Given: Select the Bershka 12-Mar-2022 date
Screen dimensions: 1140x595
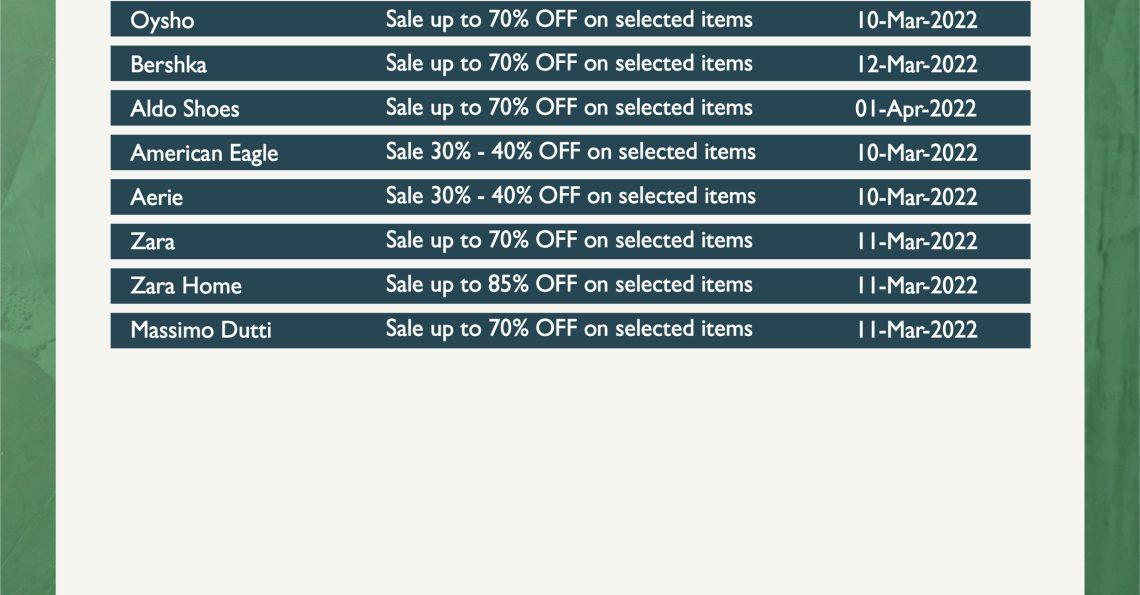Looking at the screenshot, I should point(916,64).
